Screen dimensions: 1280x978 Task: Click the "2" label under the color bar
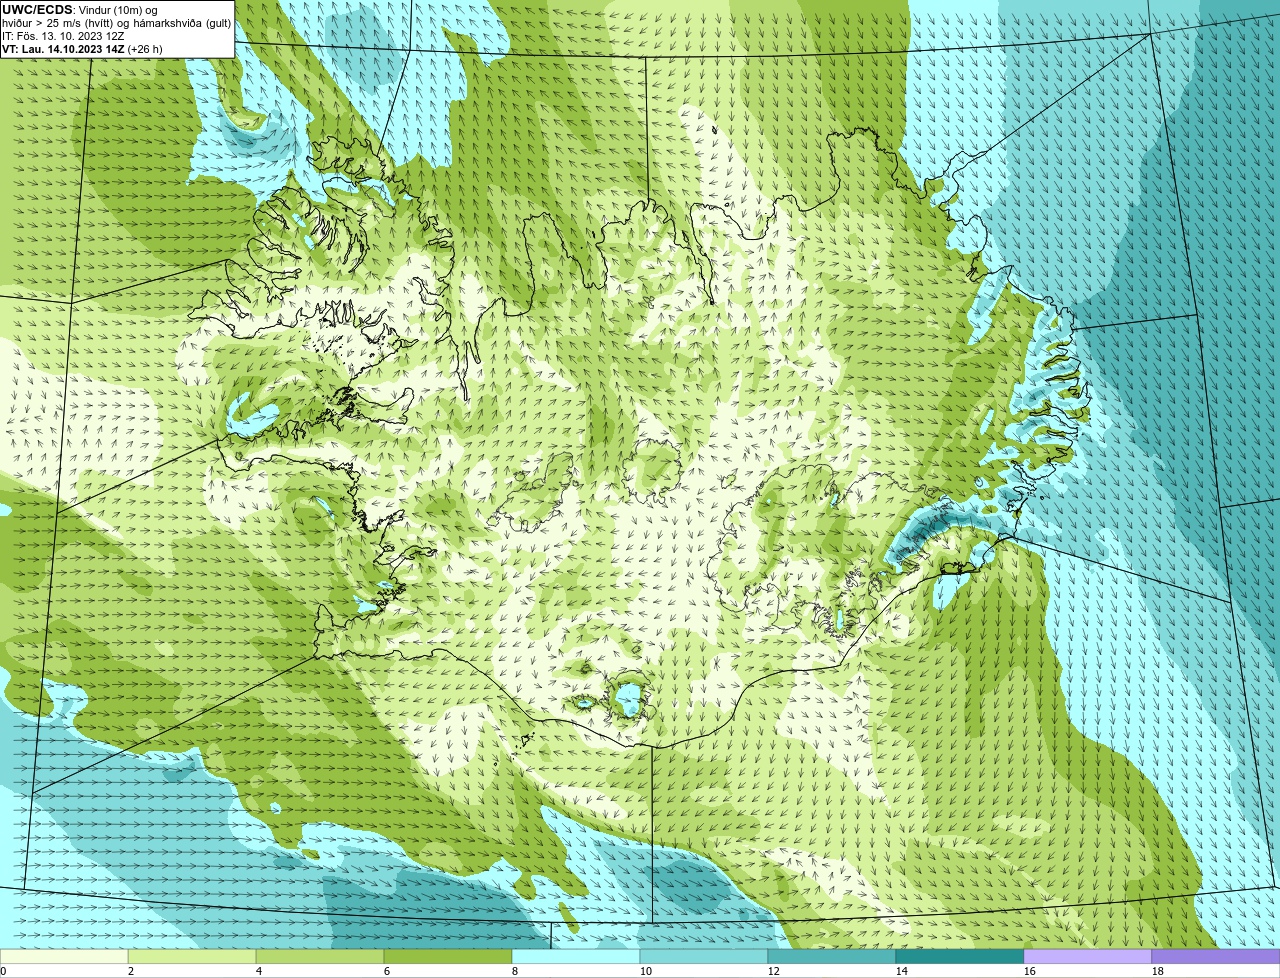tap(131, 971)
